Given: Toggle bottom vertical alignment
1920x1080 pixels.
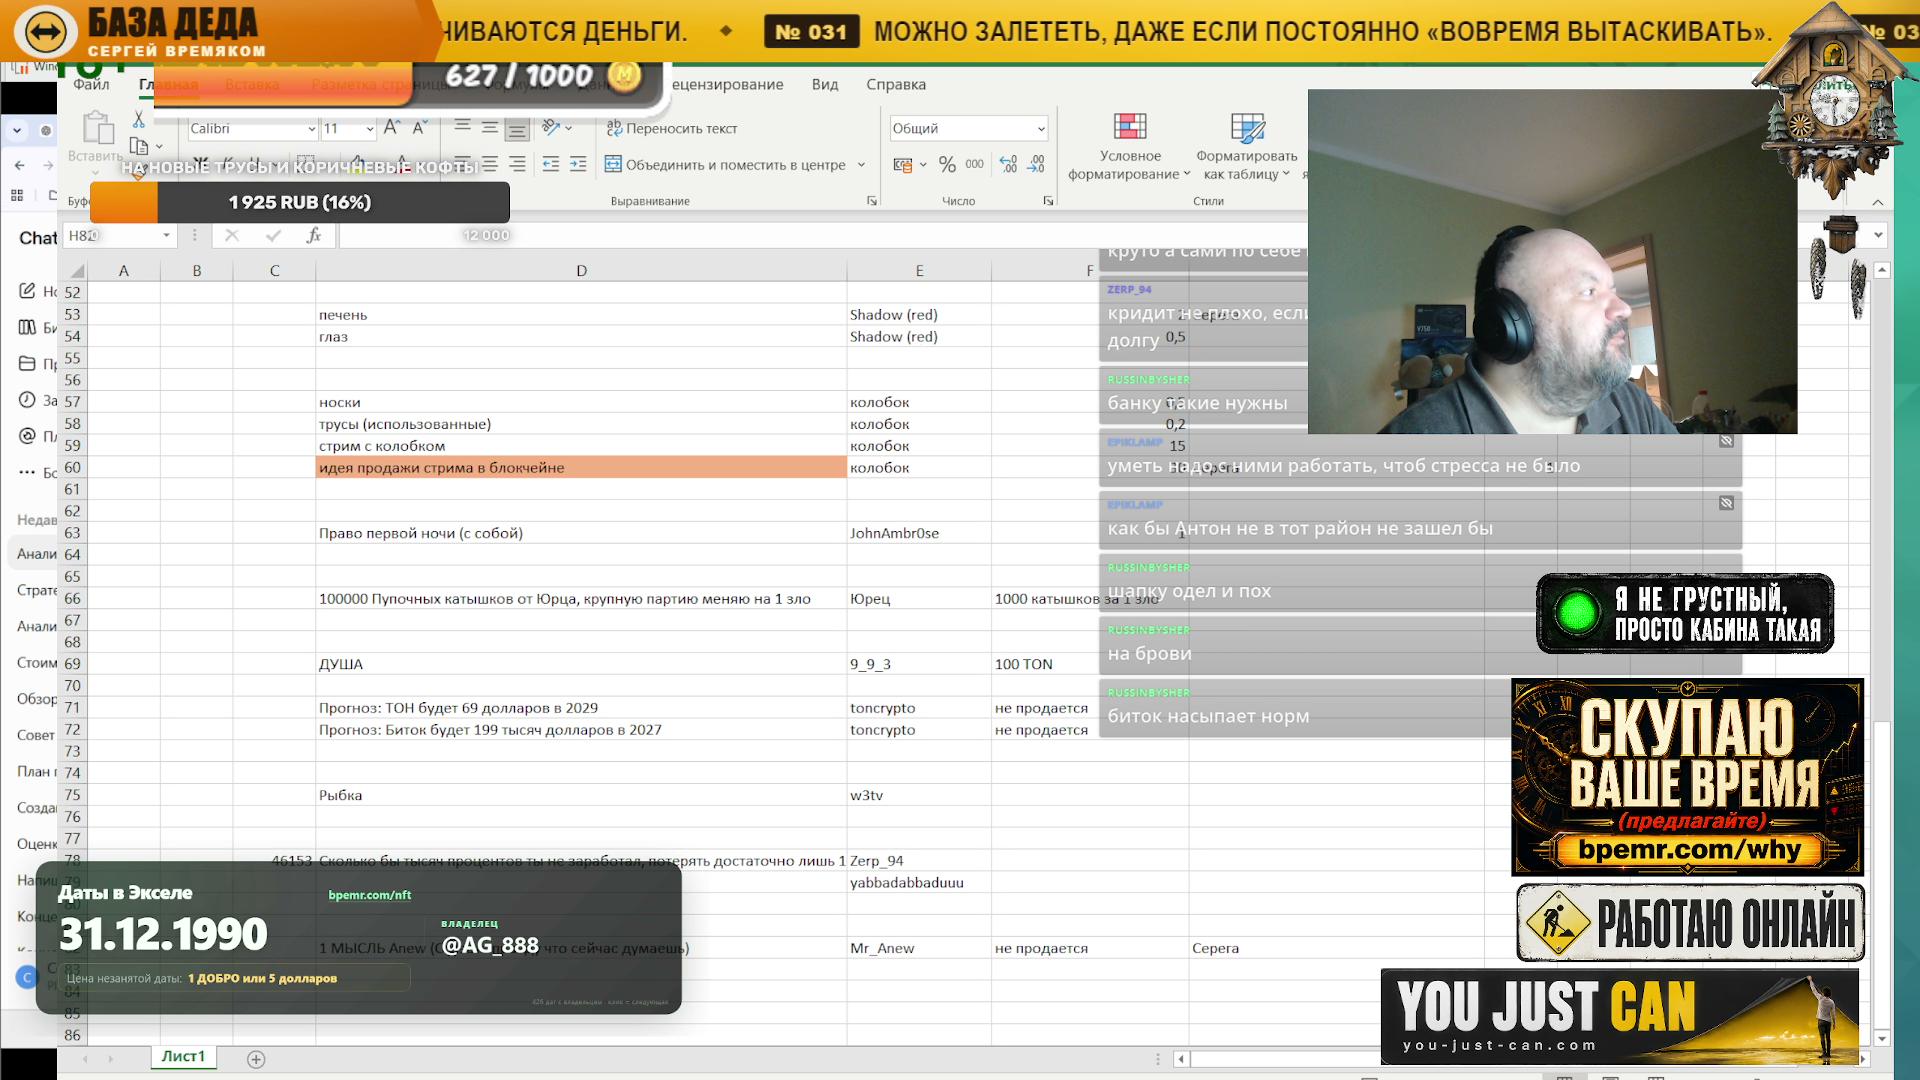Looking at the screenshot, I should point(517,128).
